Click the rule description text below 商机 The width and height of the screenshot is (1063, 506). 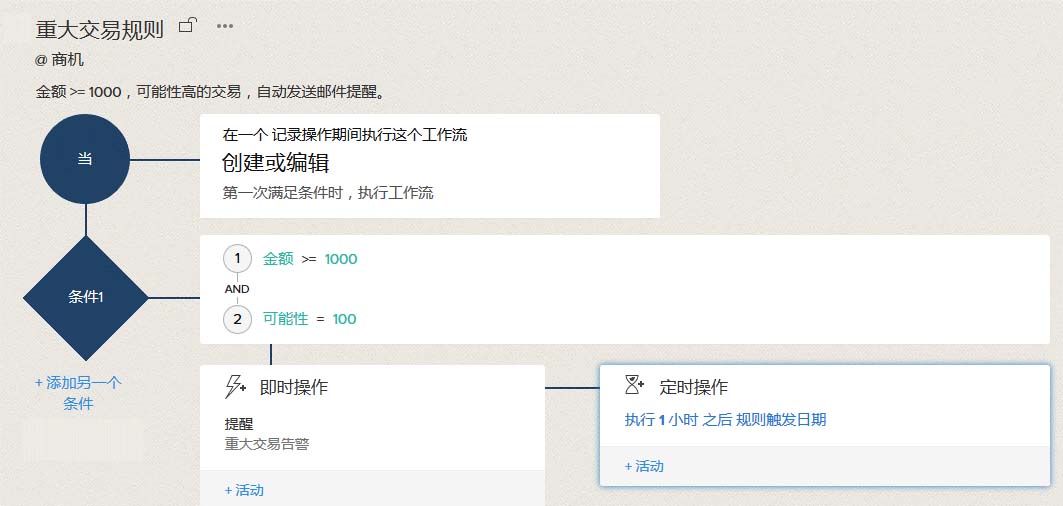pos(210,92)
